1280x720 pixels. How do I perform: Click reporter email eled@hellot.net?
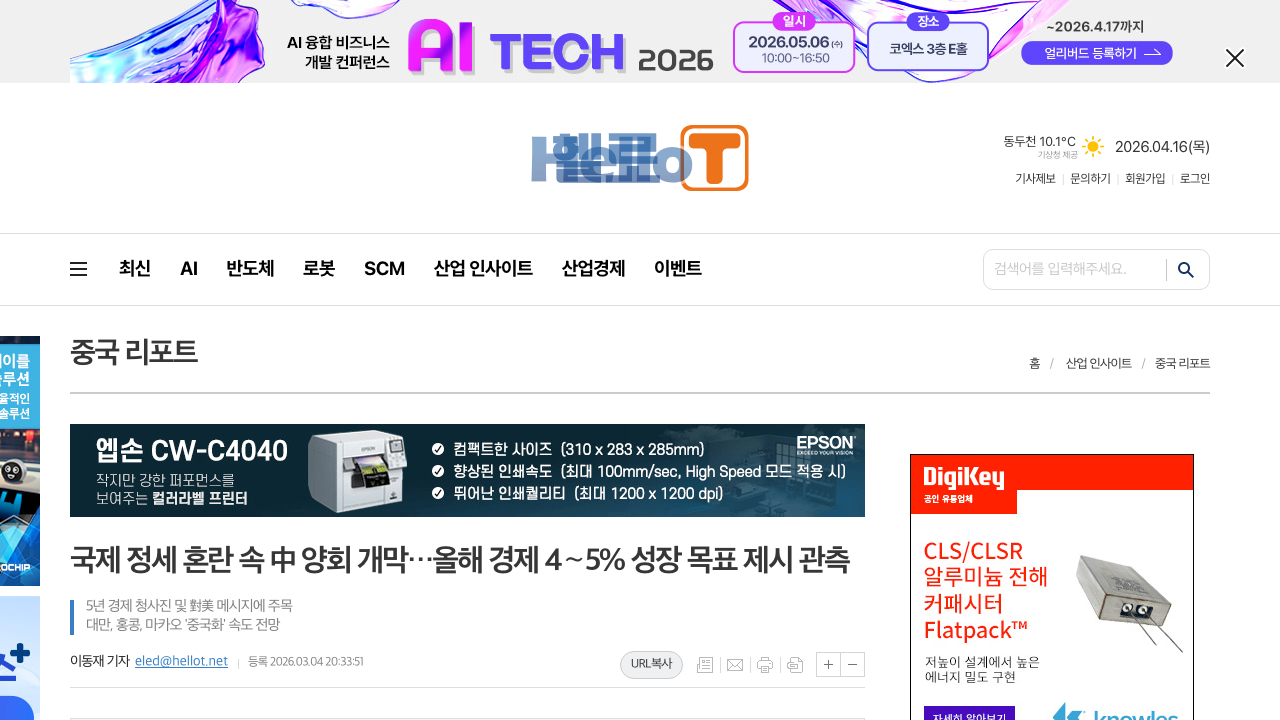[181, 661]
